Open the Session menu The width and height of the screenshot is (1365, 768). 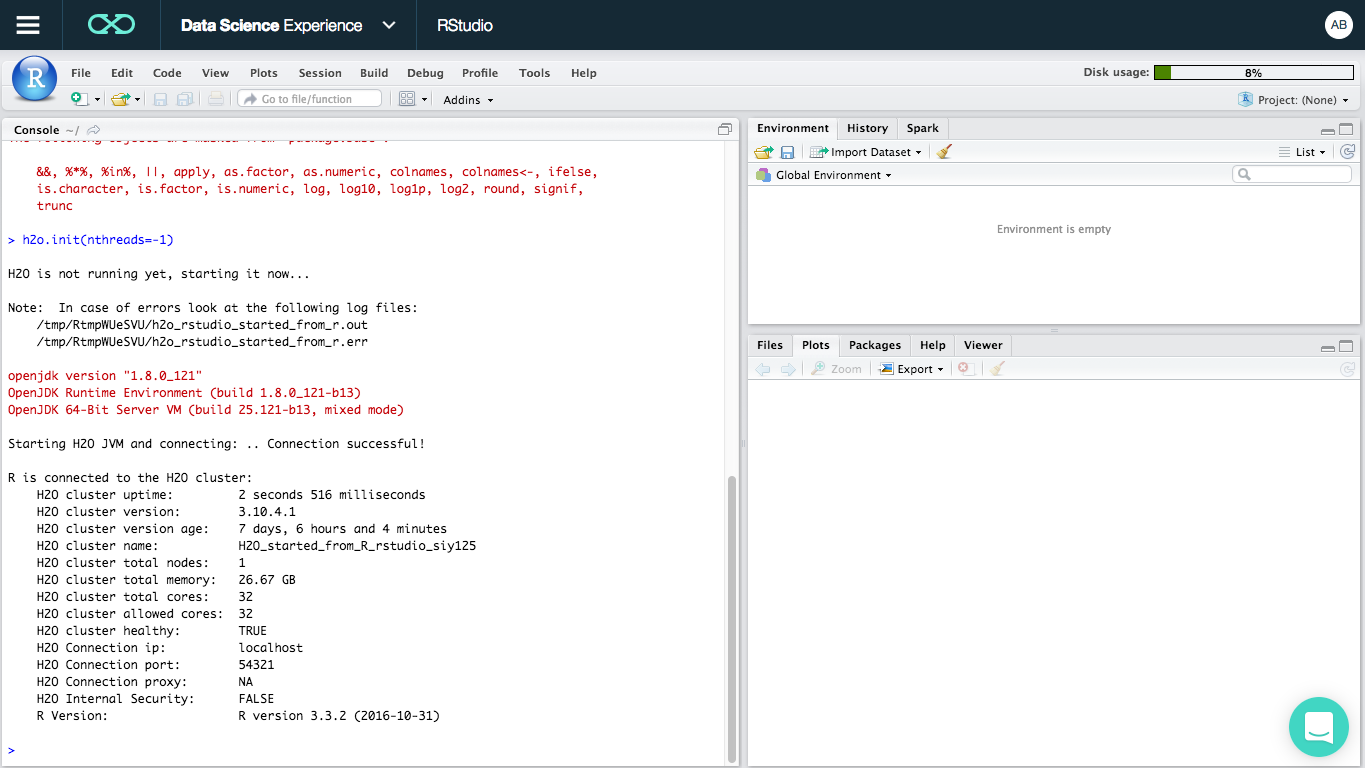tap(320, 73)
